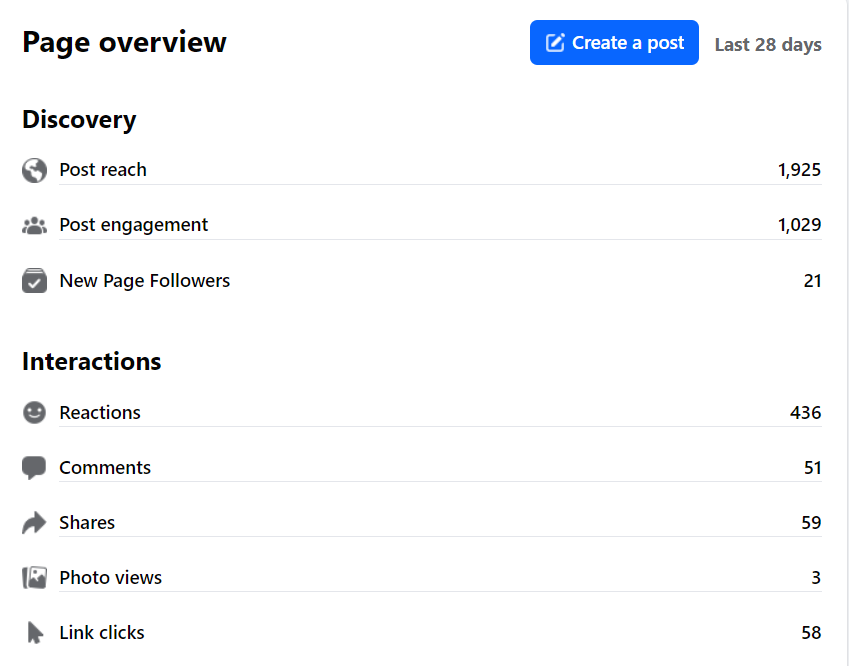The width and height of the screenshot is (849, 666).
Task: Click the people icon beside Post engagement
Action: pos(34,226)
